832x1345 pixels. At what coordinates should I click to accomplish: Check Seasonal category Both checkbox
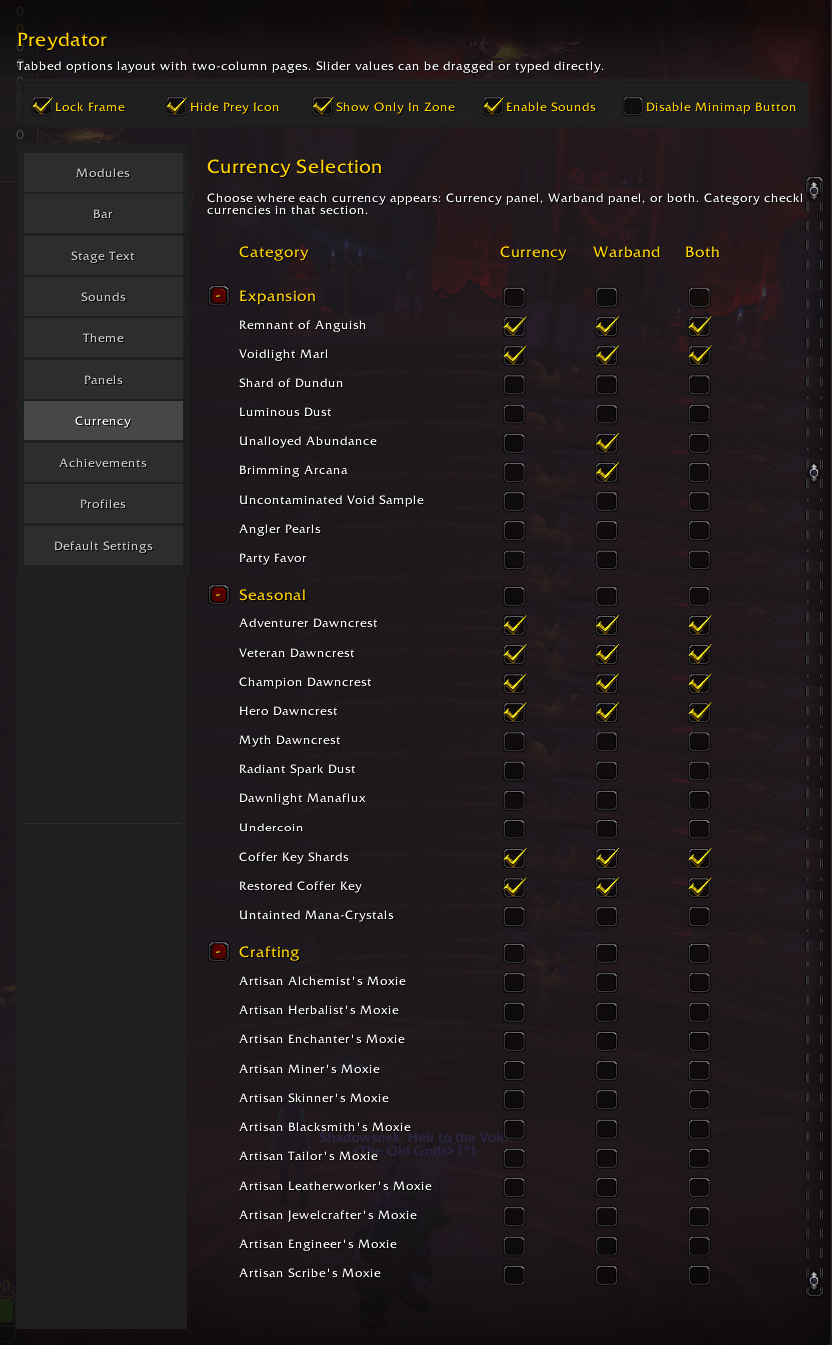(700, 596)
